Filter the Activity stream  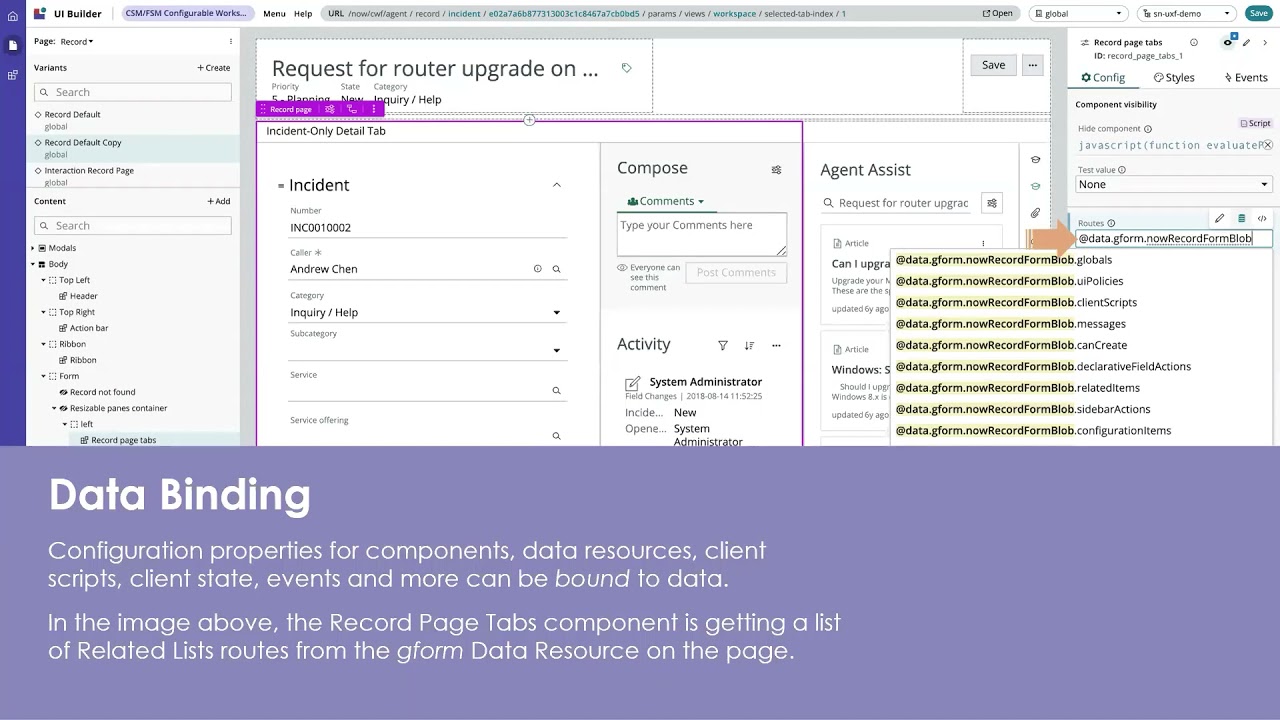pyautogui.click(x=723, y=345)
